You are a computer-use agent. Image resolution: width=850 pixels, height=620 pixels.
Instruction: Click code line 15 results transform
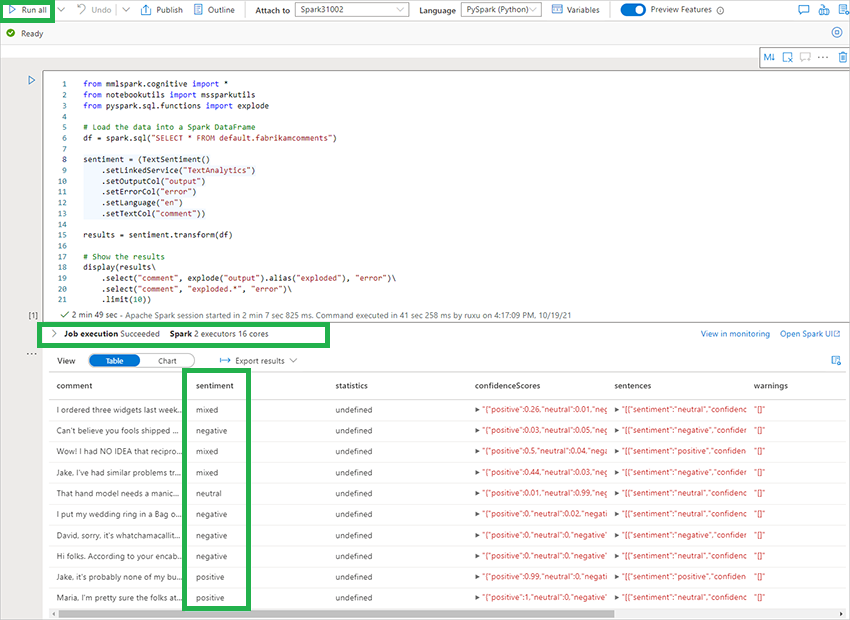(x=158, y=235)
